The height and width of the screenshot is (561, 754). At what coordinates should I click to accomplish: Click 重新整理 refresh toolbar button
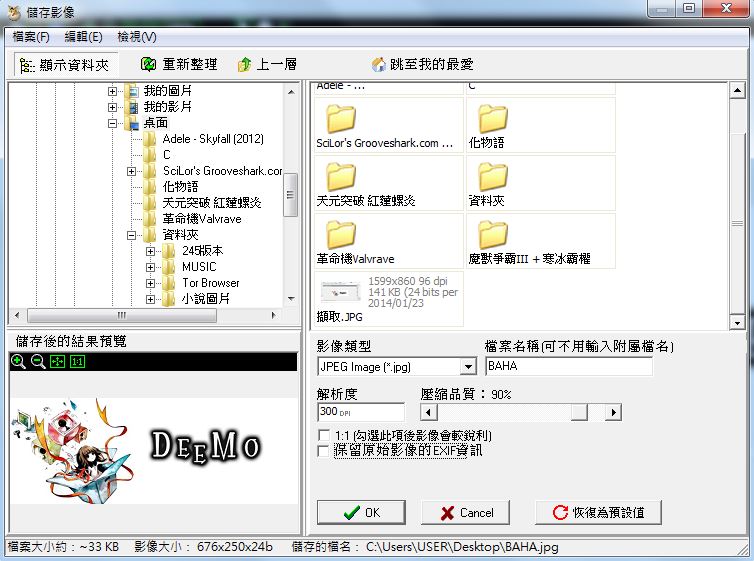tap(179, 64)
